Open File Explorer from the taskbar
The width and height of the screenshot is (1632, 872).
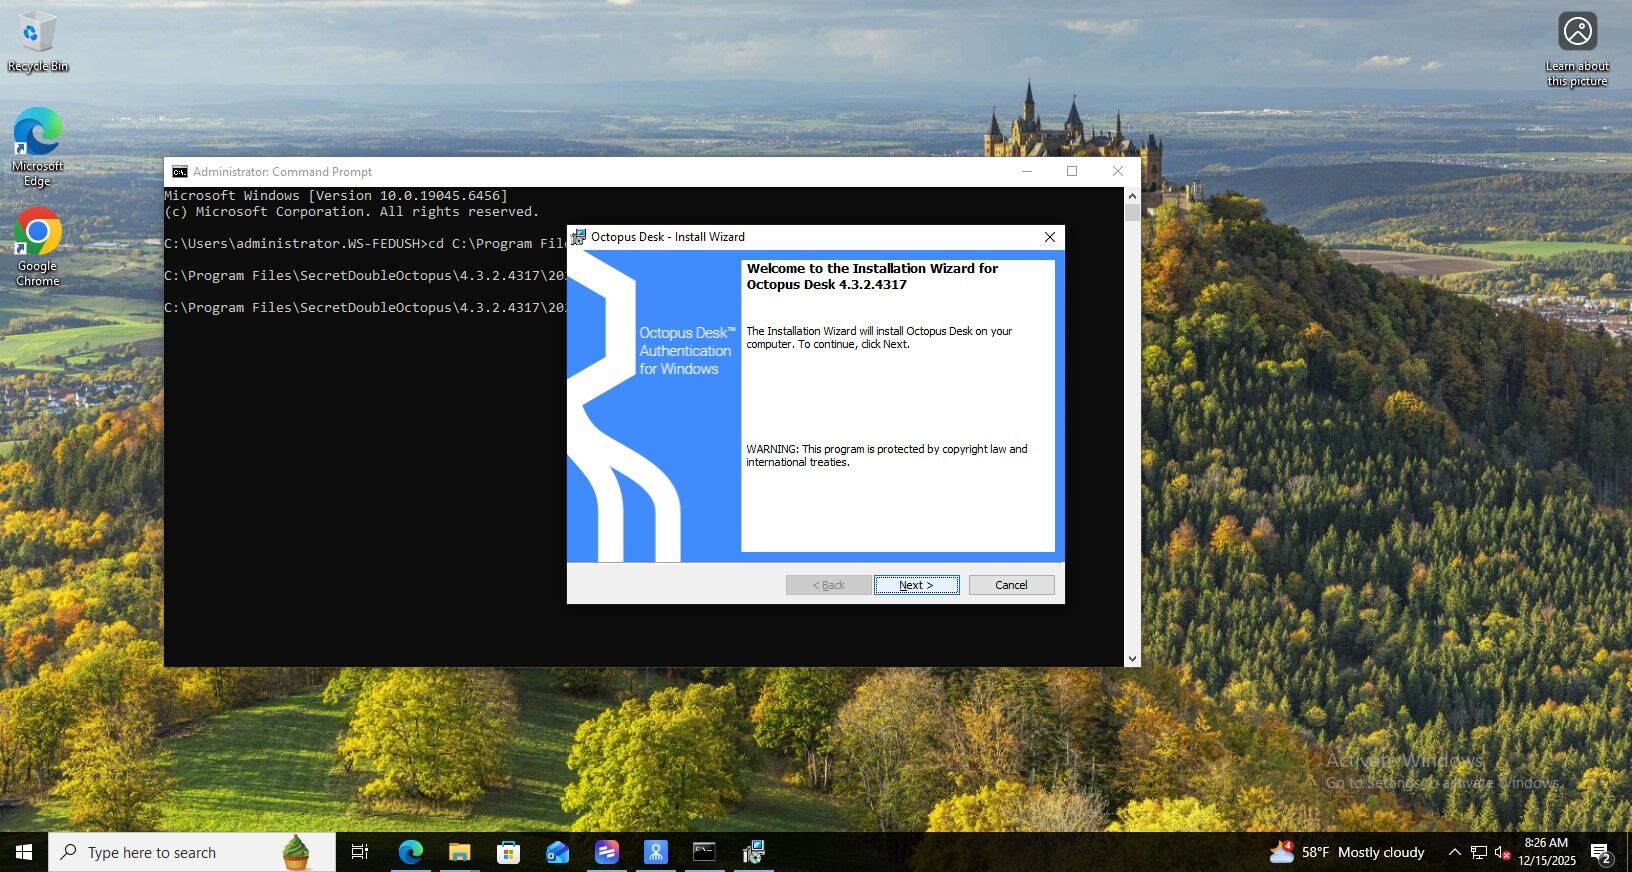(x=459, y=852)
